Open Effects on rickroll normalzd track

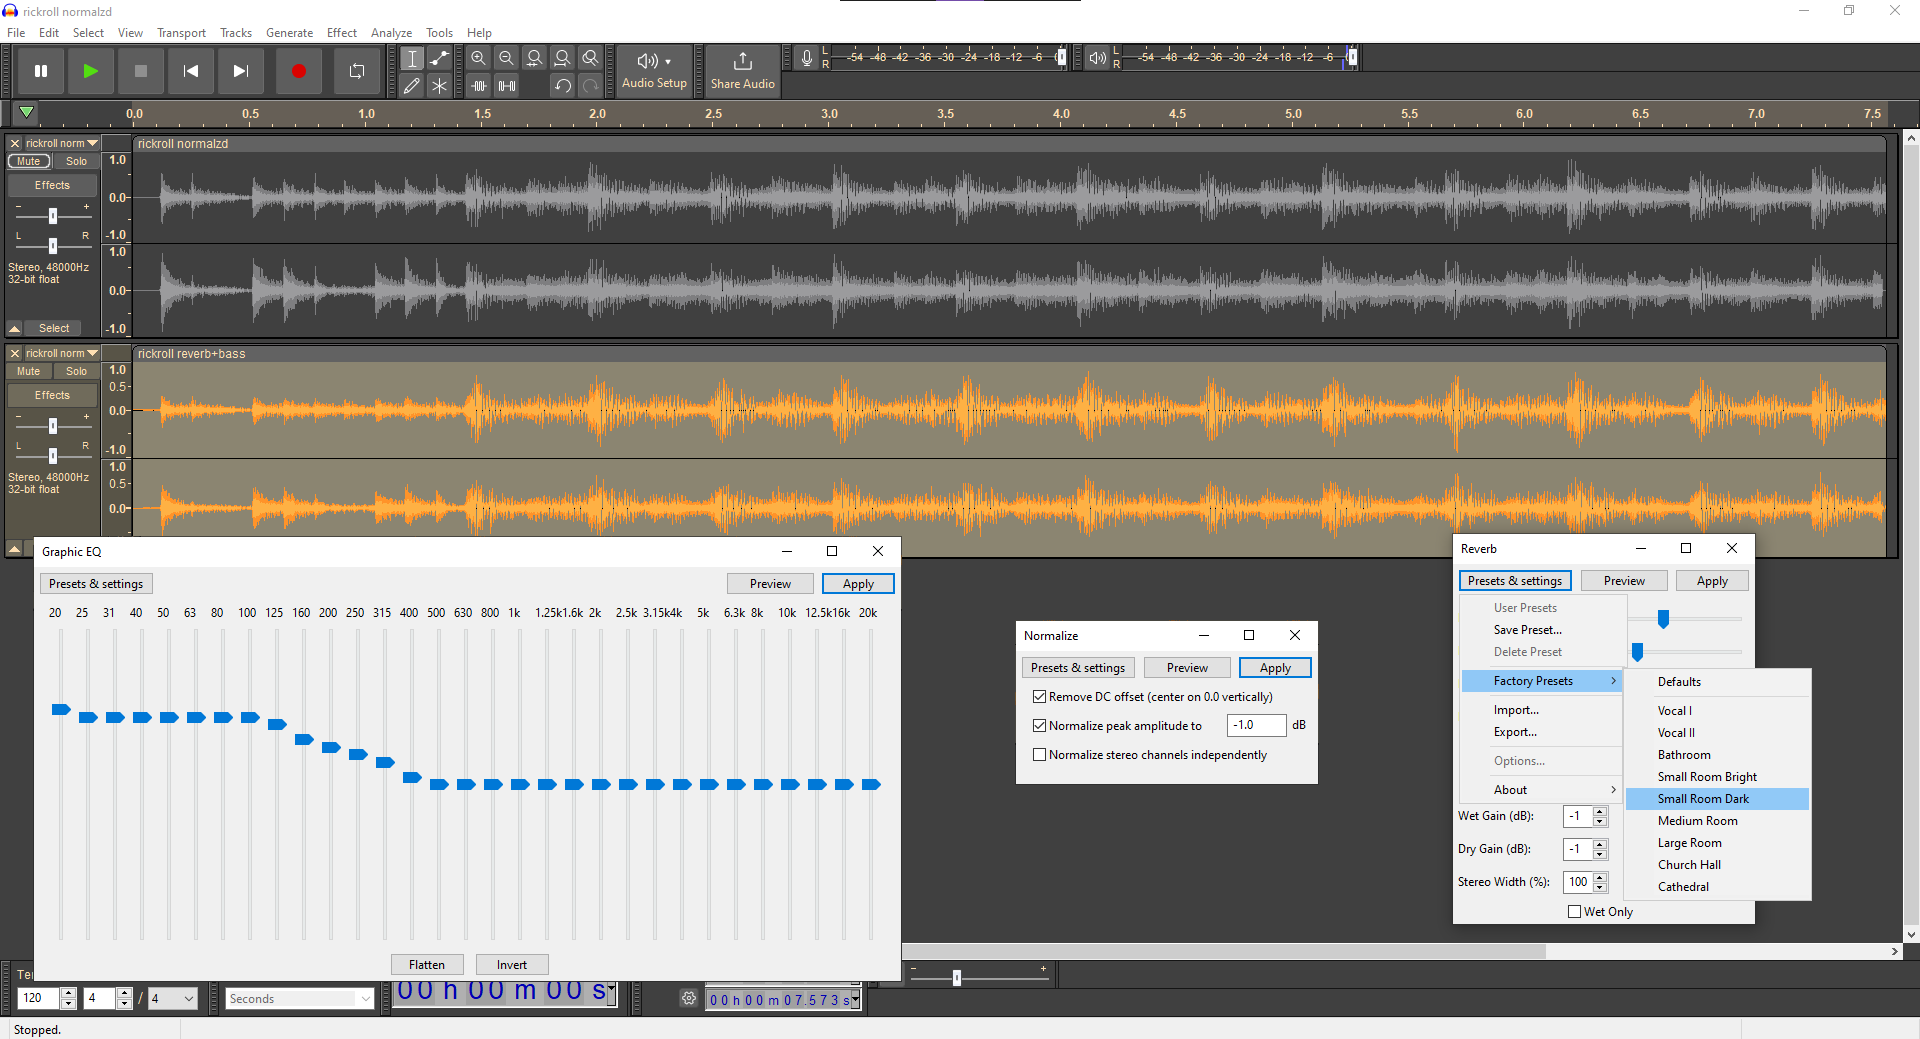pos(52,185)
